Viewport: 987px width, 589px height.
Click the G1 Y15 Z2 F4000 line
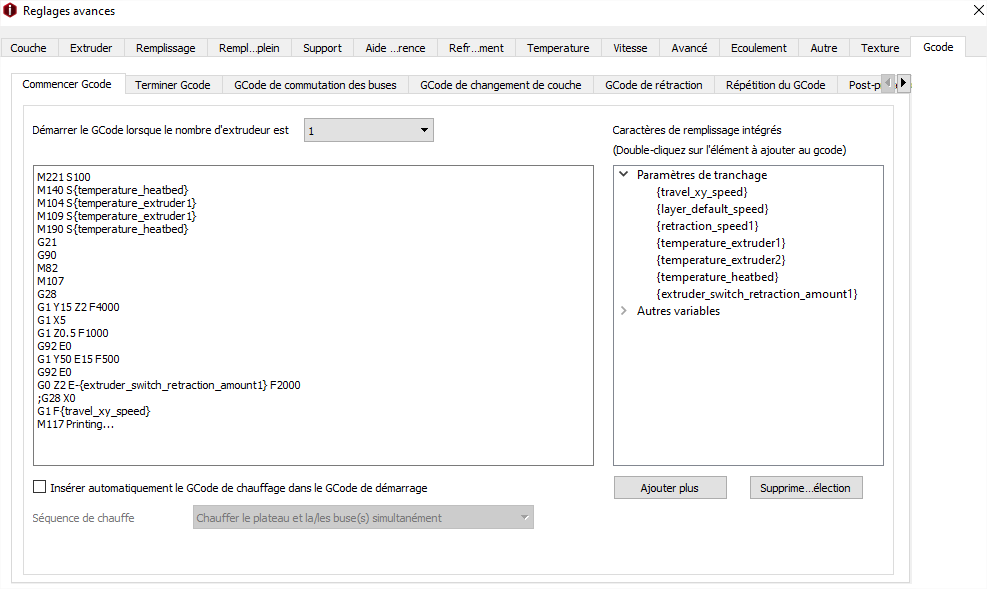[x=78, y=307]
